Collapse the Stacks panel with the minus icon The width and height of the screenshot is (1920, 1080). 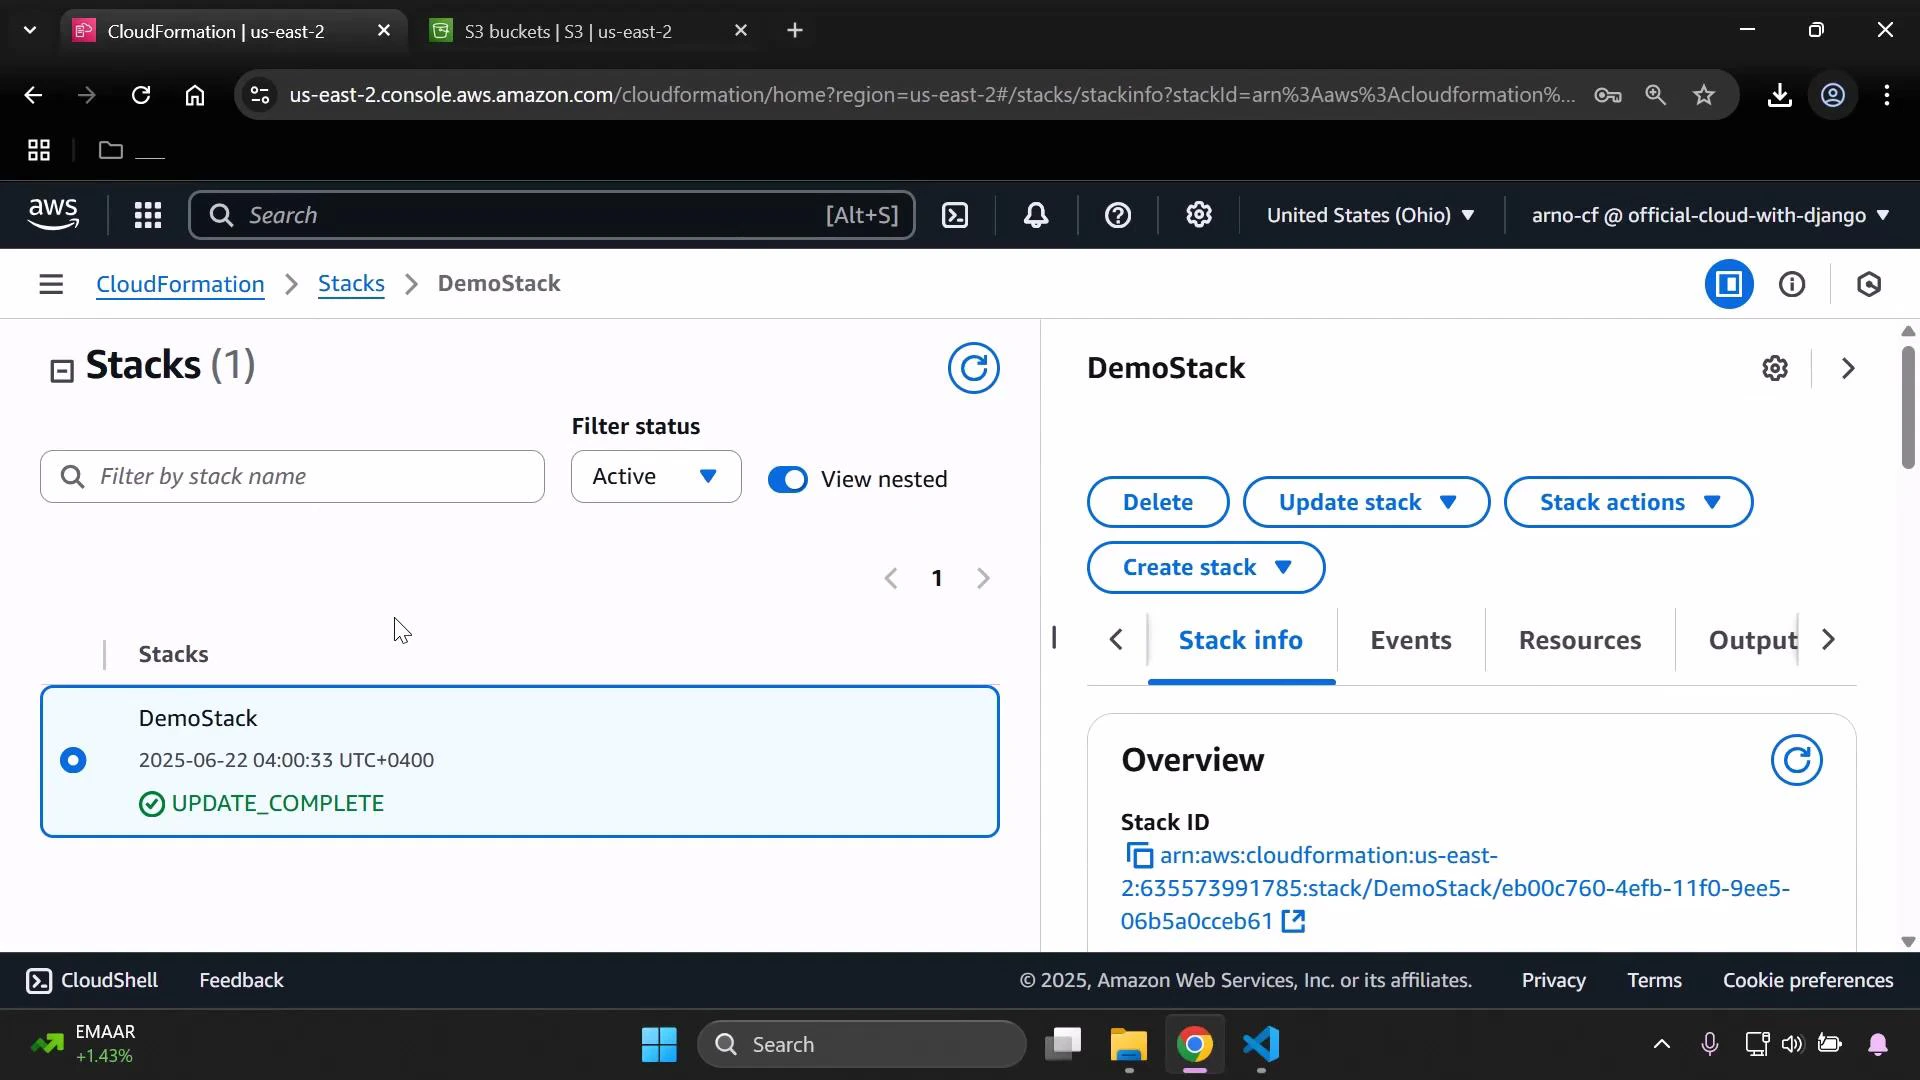click(x=61, y=369)
